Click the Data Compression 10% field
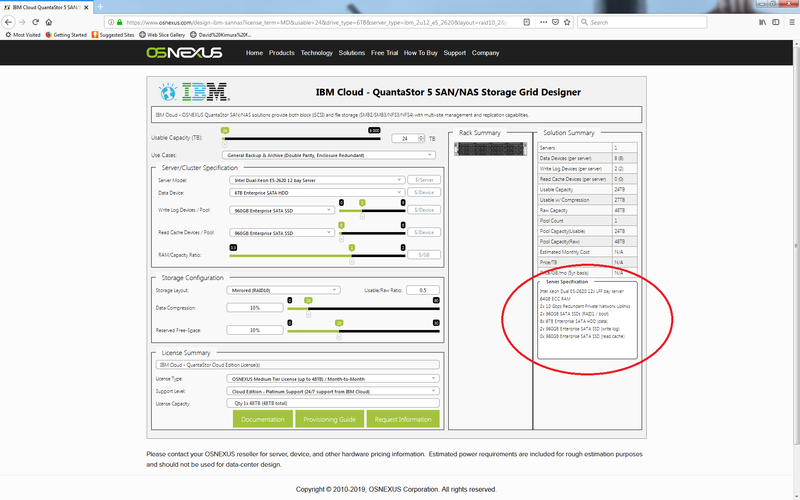This screenshot has width=800, height=500. pos(255,308)
